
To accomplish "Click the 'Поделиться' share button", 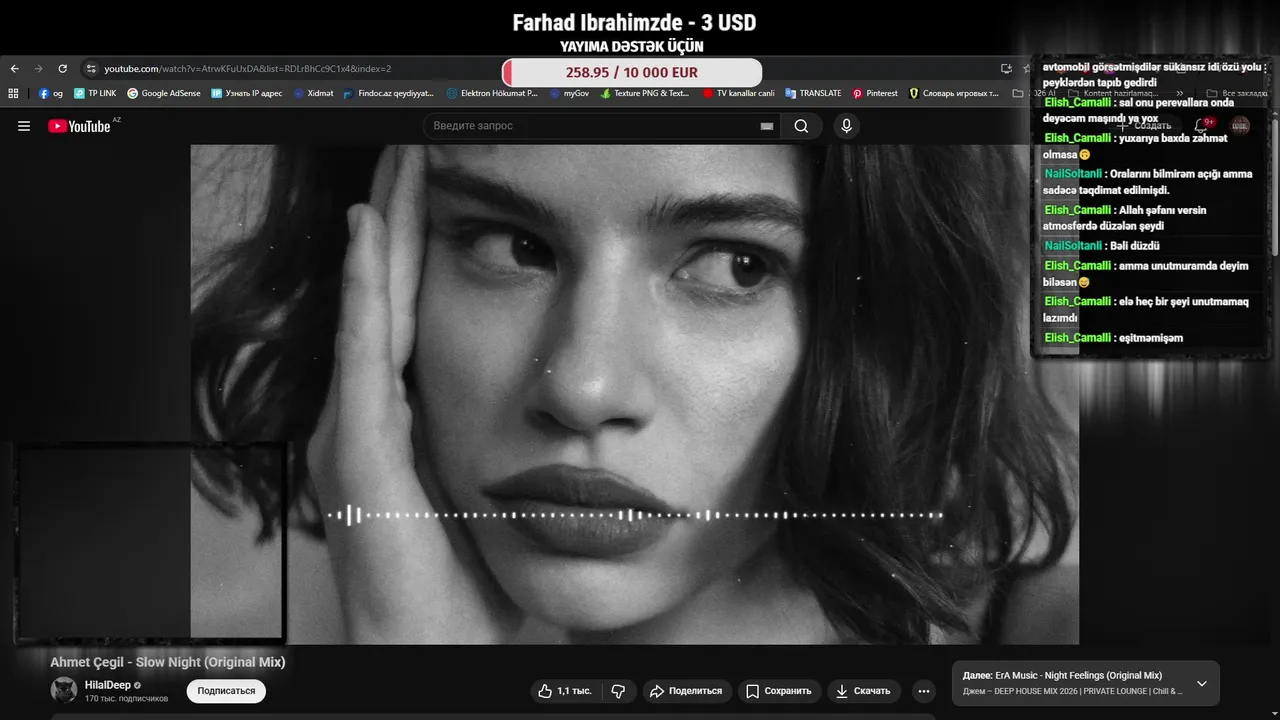I will pyautogui.click(x=685, y=691).
